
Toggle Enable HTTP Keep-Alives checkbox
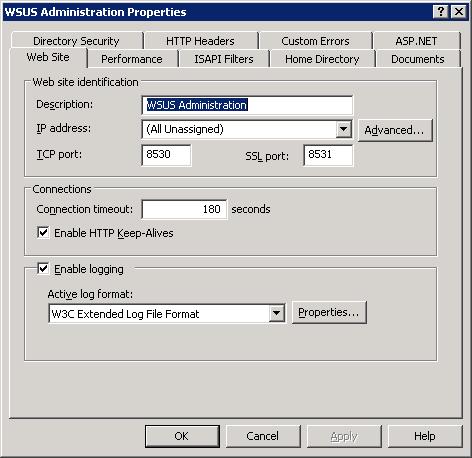click(43, 232)
